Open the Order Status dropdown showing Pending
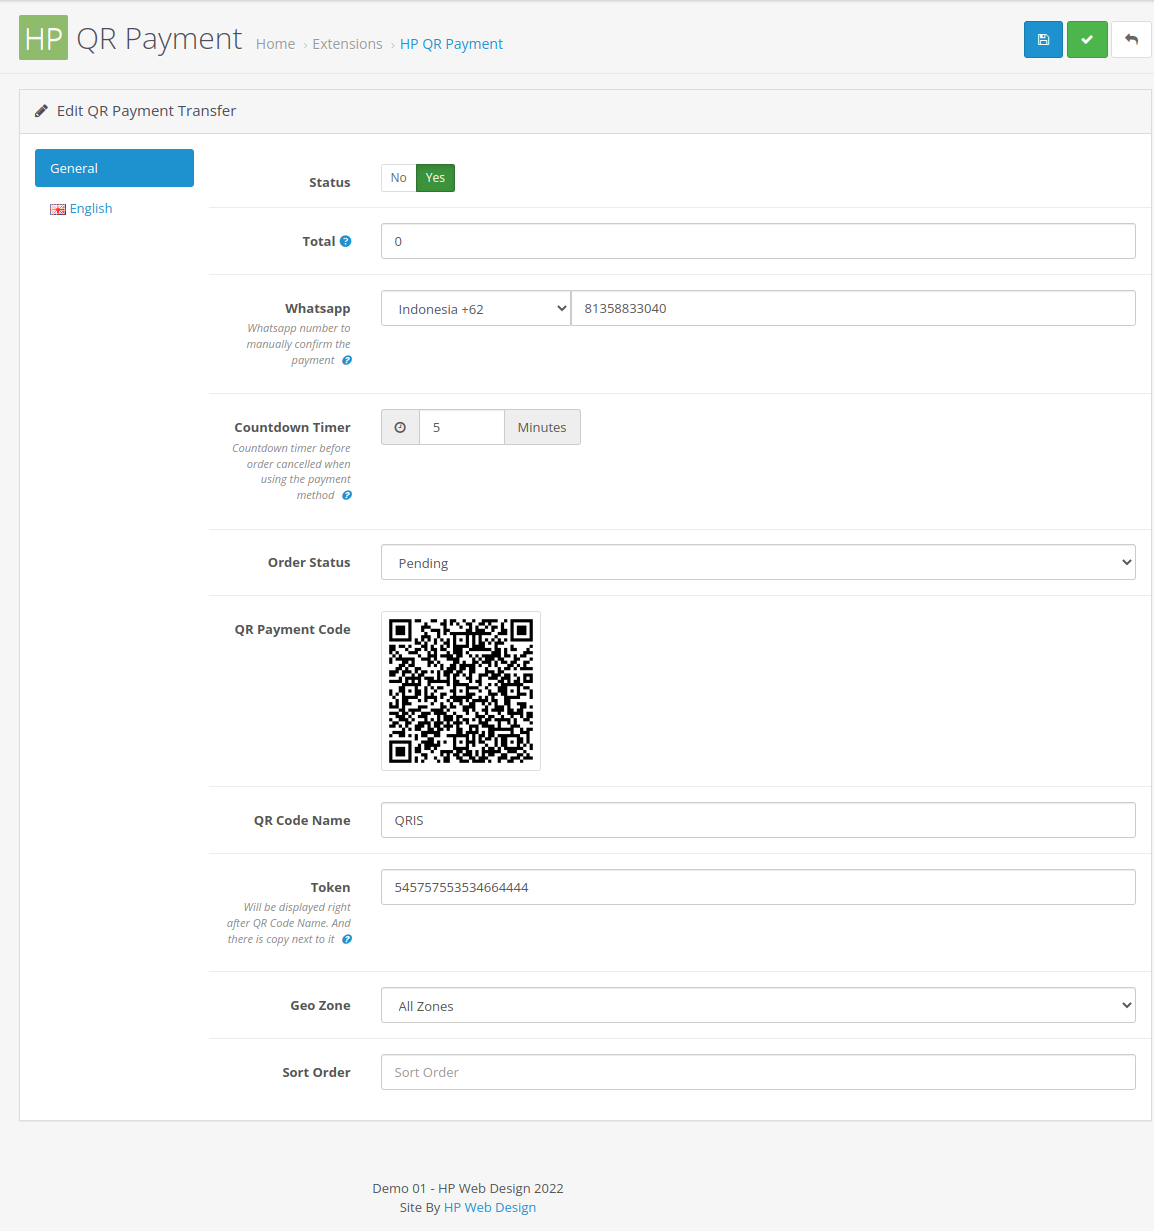Image resolution: width=1154 pixels, height=1231 pixels. point(758,562)
